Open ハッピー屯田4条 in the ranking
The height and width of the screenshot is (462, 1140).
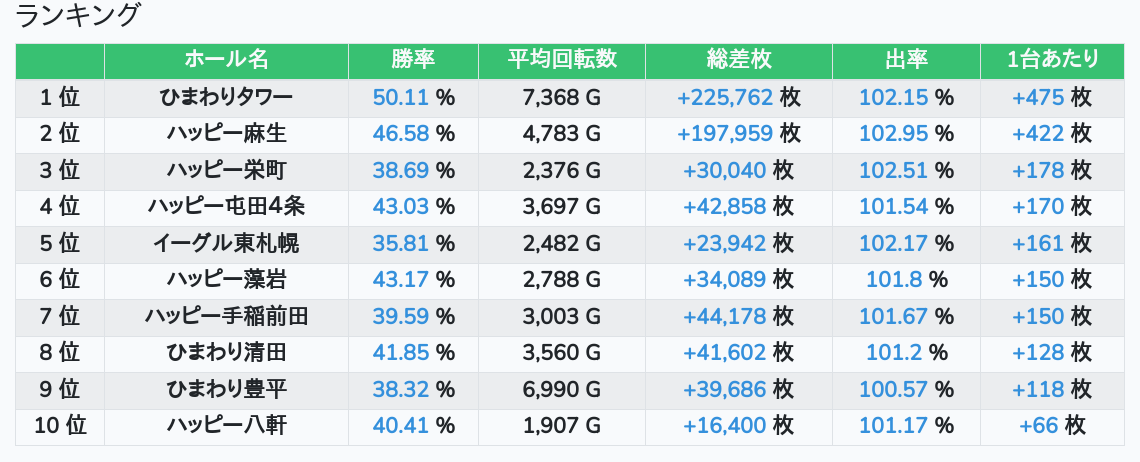pyautogui.click(x=226, y=207)
